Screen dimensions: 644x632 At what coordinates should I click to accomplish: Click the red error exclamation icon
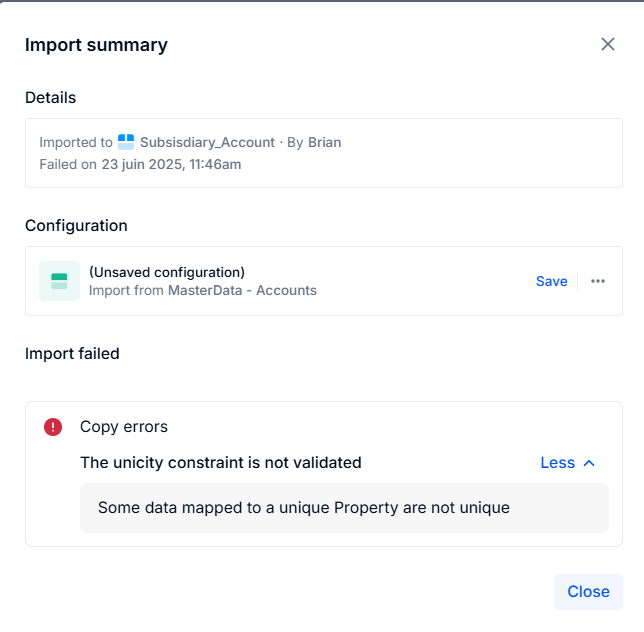[53, 427]
